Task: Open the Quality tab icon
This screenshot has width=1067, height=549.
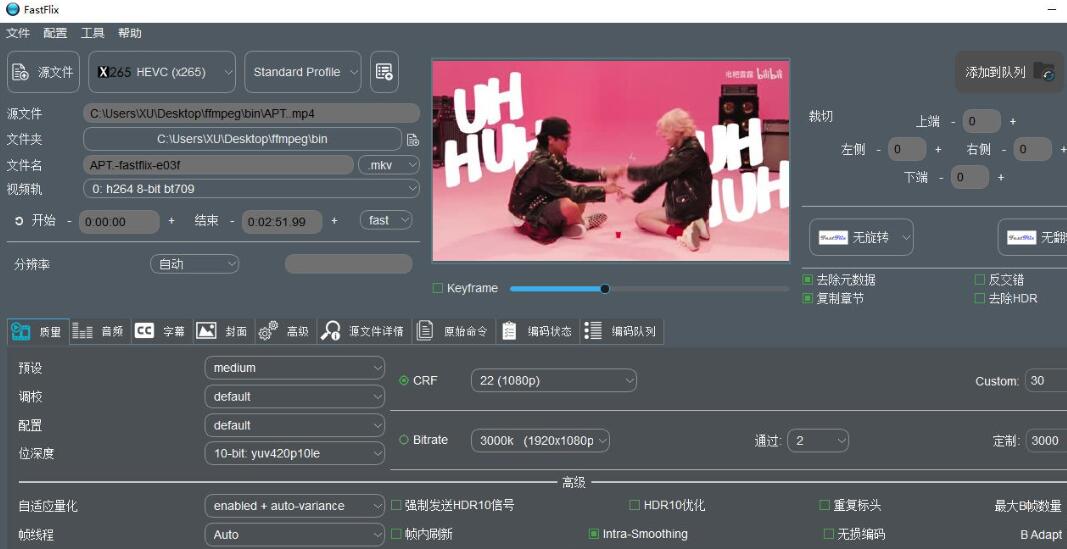Action: coord(20,331)
